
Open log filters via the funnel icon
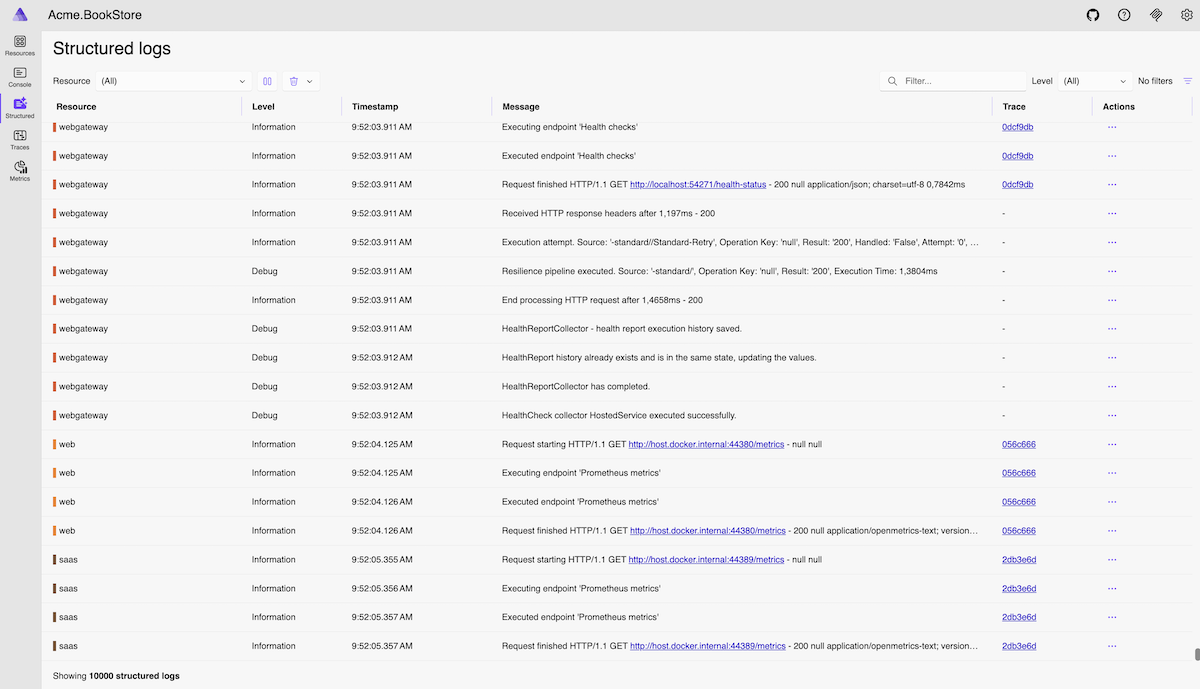pyautogui.click(x=1188, y=81)
